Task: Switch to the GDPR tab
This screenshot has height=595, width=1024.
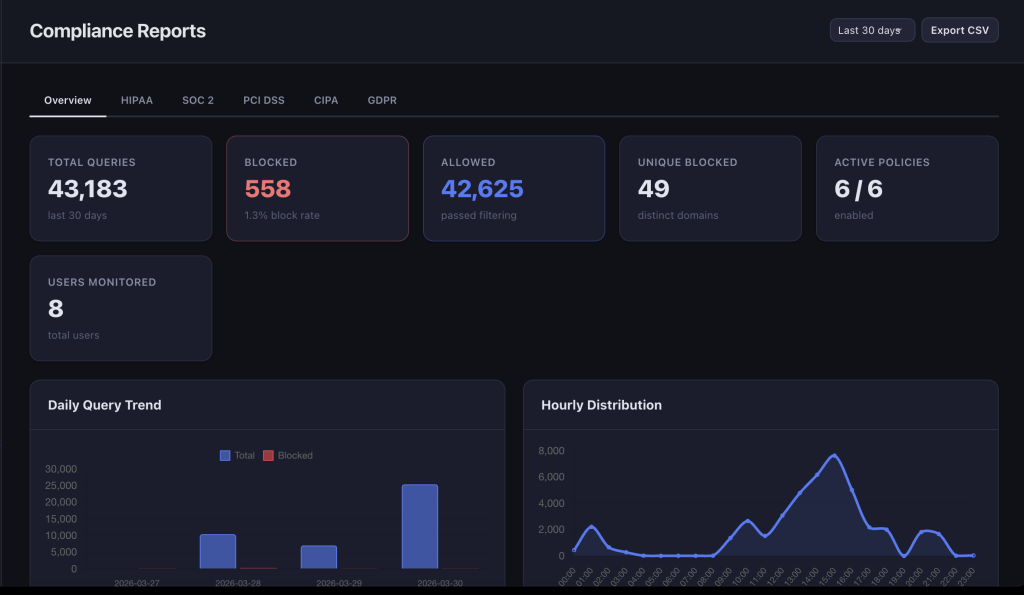Action: [382, 100]
